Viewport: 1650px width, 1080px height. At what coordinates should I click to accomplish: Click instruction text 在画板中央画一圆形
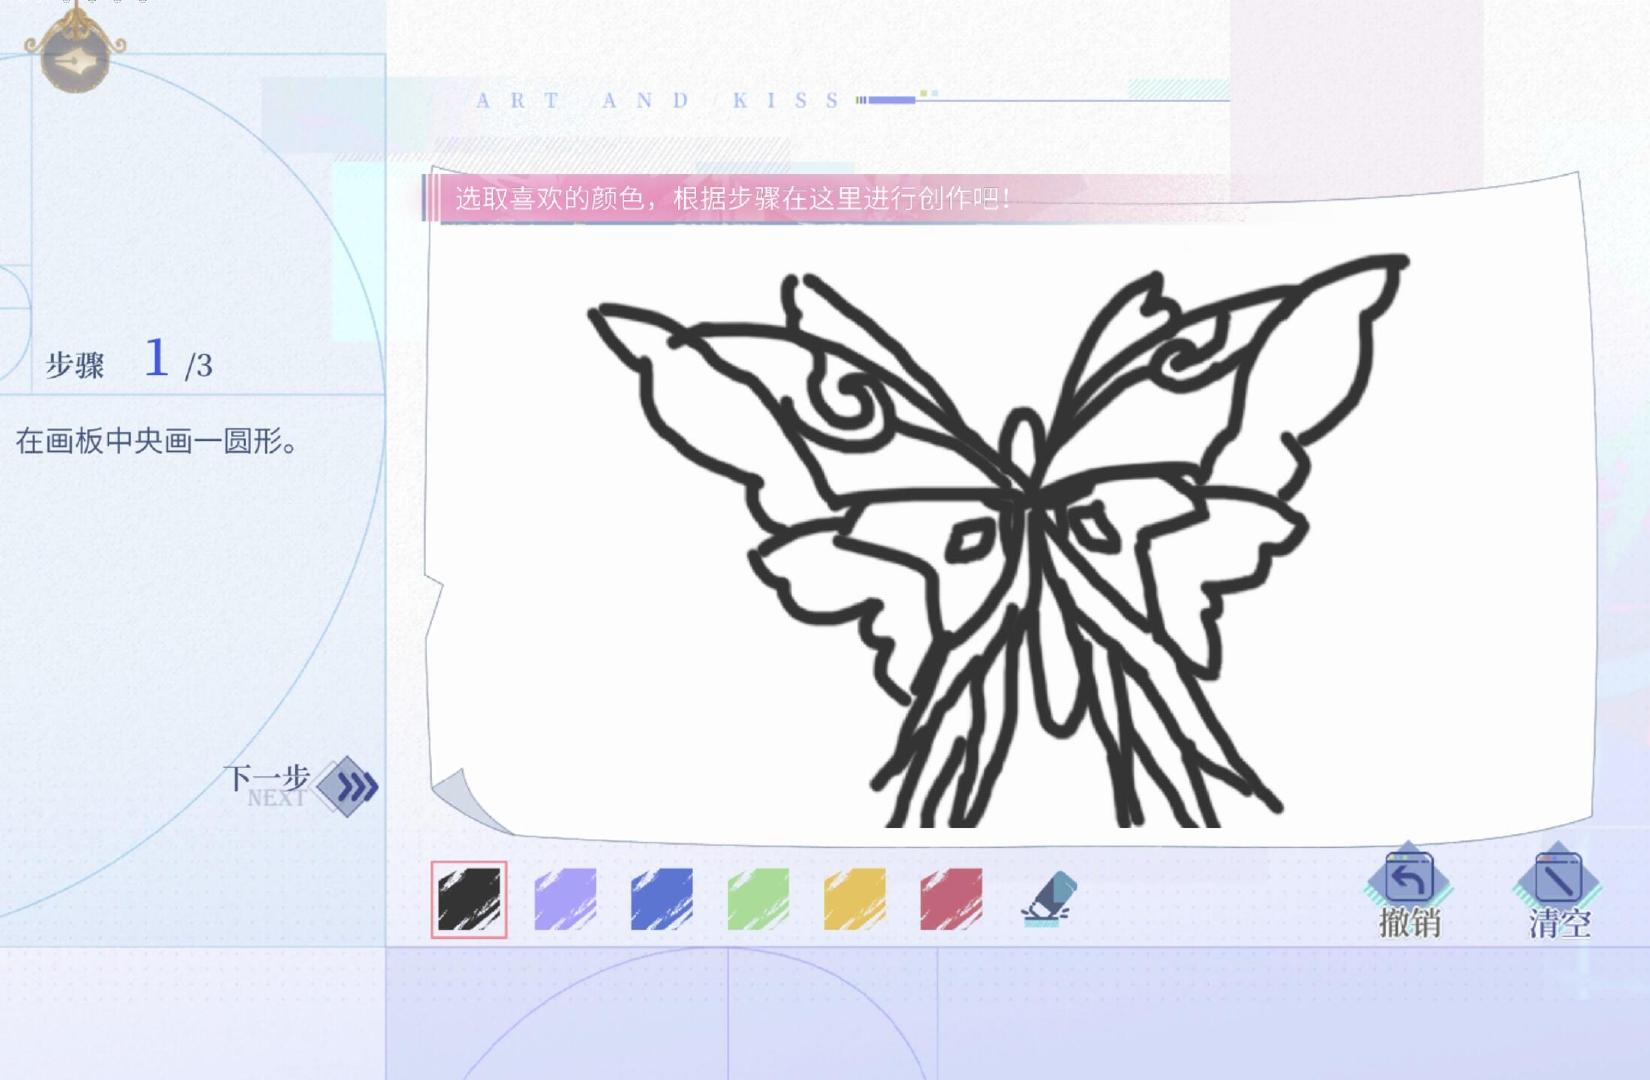pyautogui.click(x=156, y=441)
